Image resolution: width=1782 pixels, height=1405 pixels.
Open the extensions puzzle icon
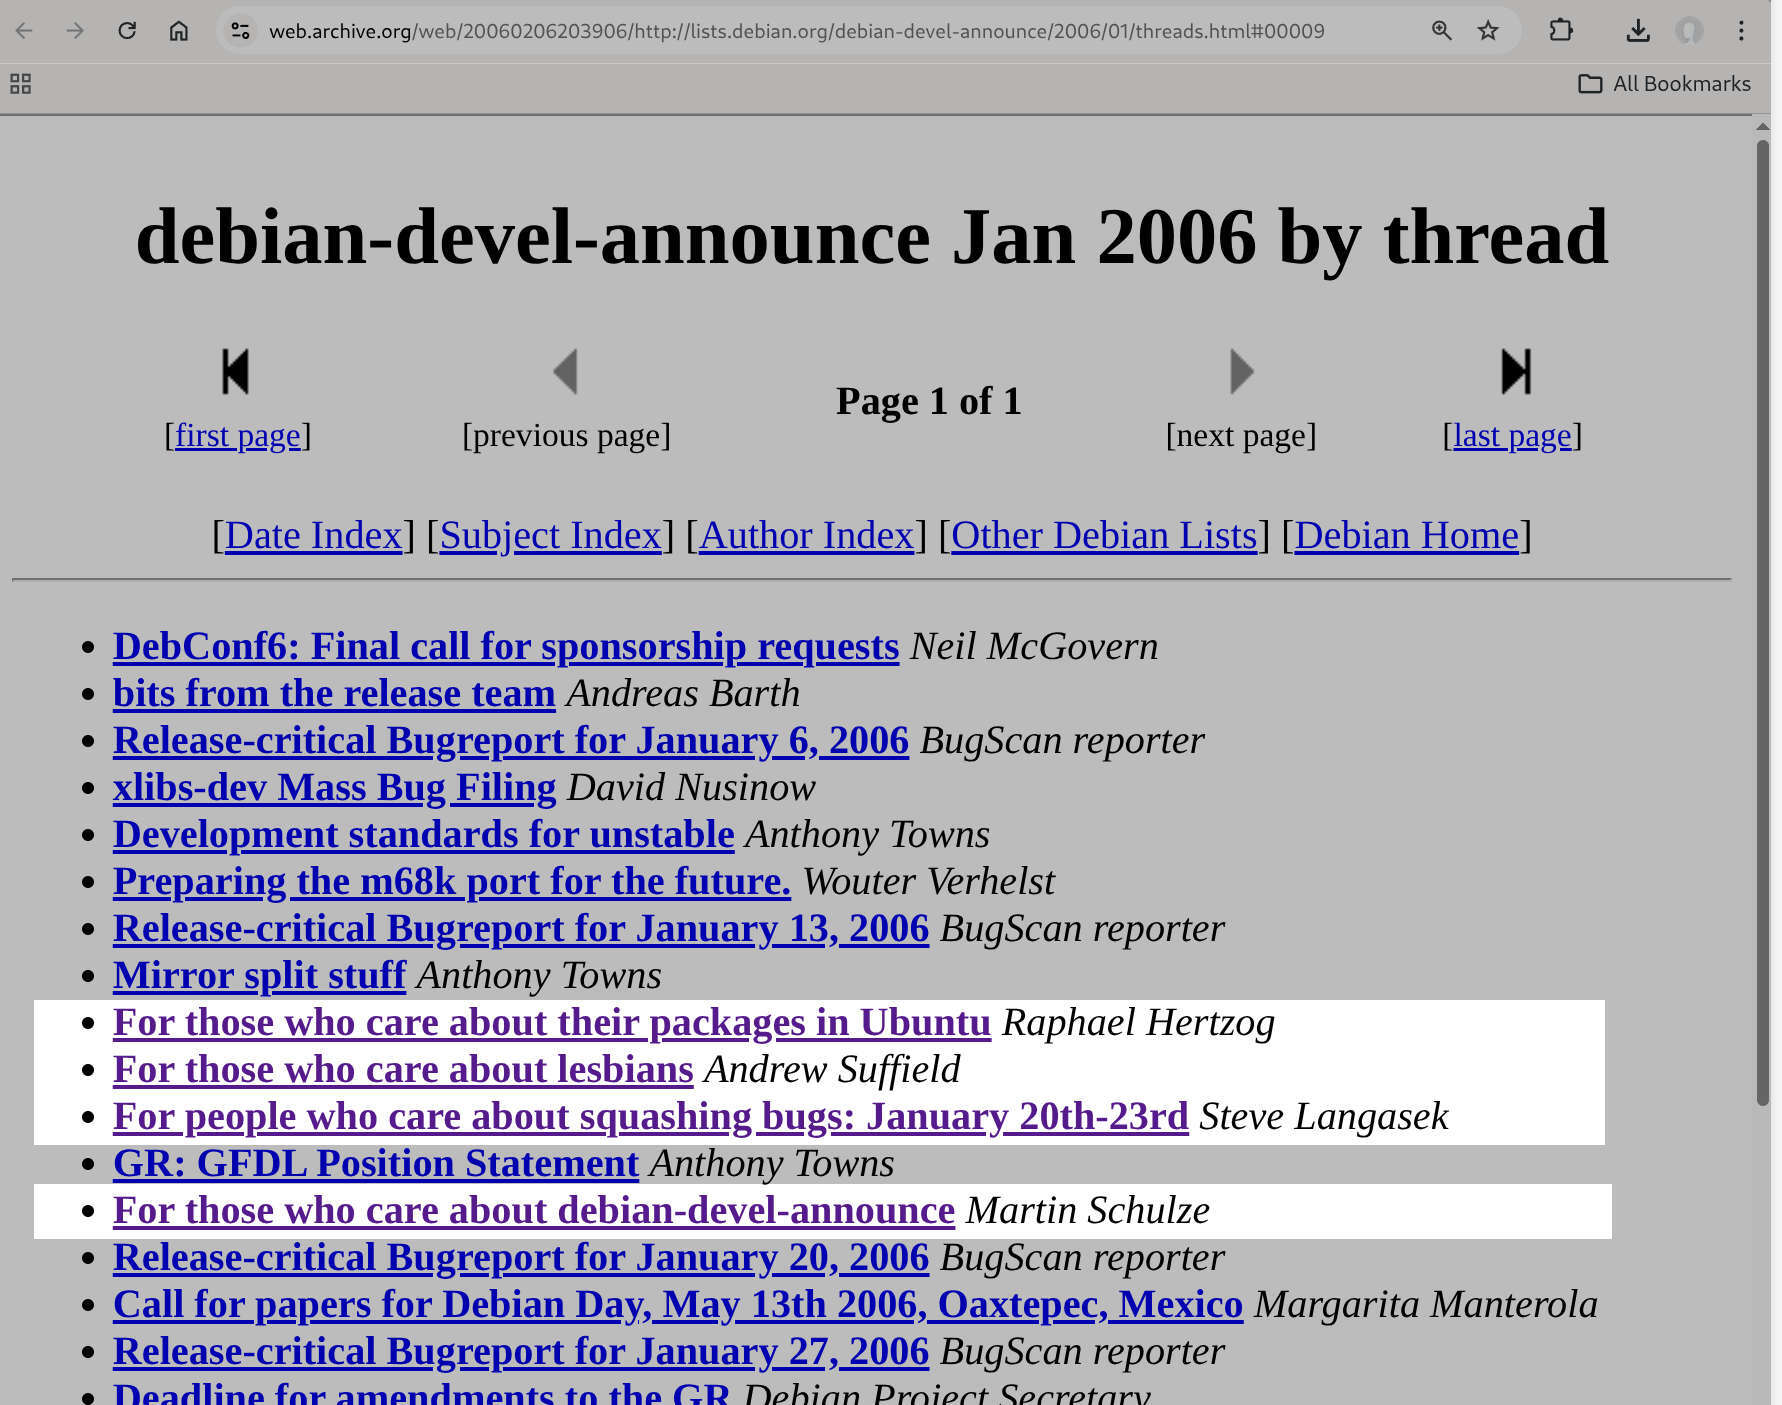1561,31
